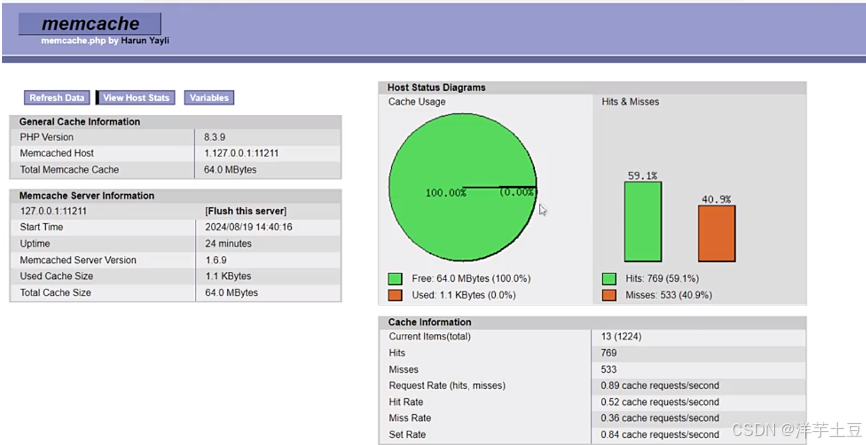Click the Total Cache Size value 64.0 MBytes
This screenshot has height=445, width=866.
[231, 293]
